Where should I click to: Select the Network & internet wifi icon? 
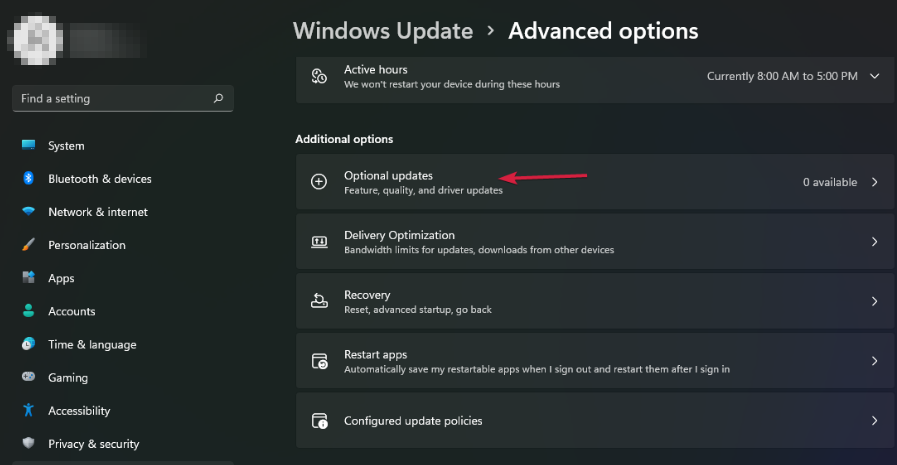(x=29, y=212)
